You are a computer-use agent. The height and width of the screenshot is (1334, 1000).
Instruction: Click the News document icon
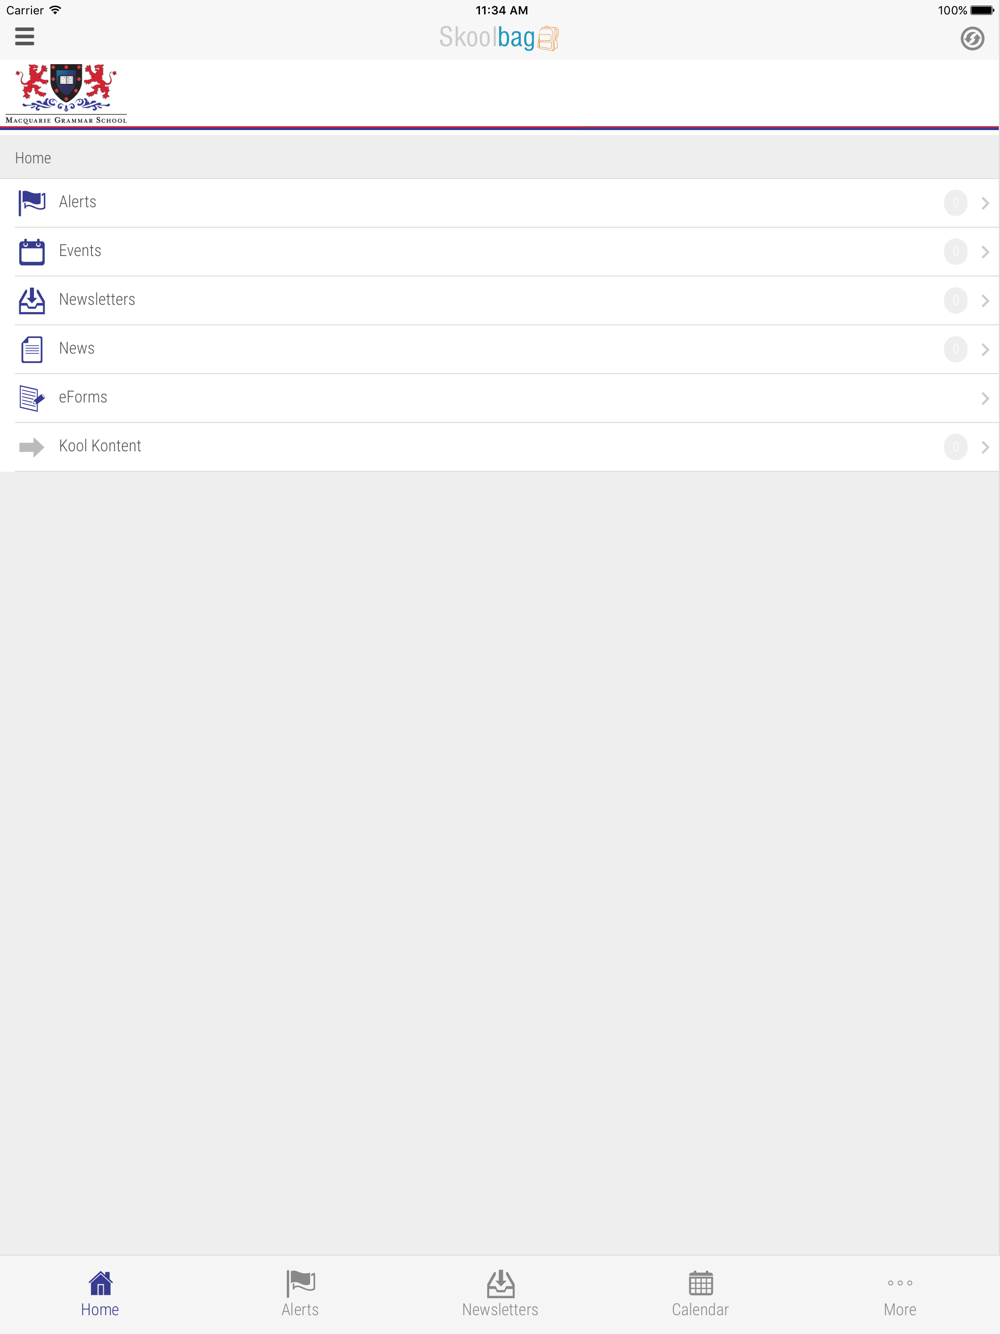32,349
